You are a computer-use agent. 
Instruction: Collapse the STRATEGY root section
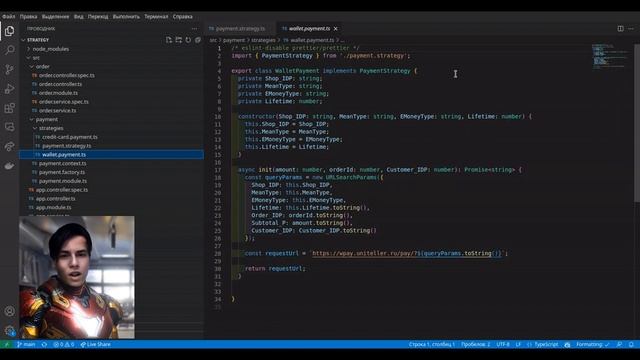[x=38, y=40]
